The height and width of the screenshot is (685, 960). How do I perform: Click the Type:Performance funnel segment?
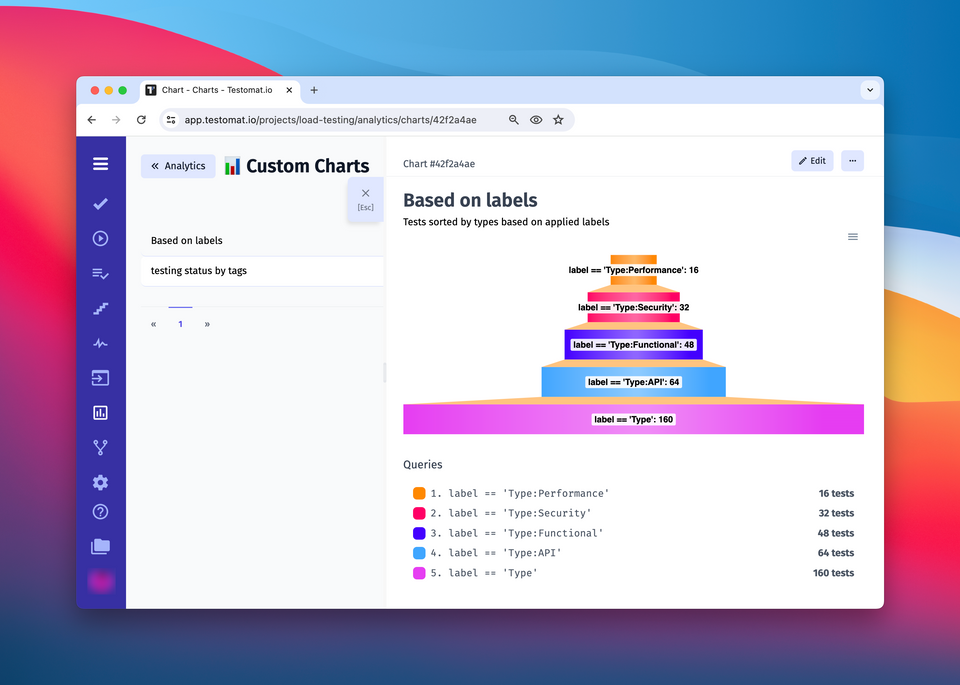[634, 270]
